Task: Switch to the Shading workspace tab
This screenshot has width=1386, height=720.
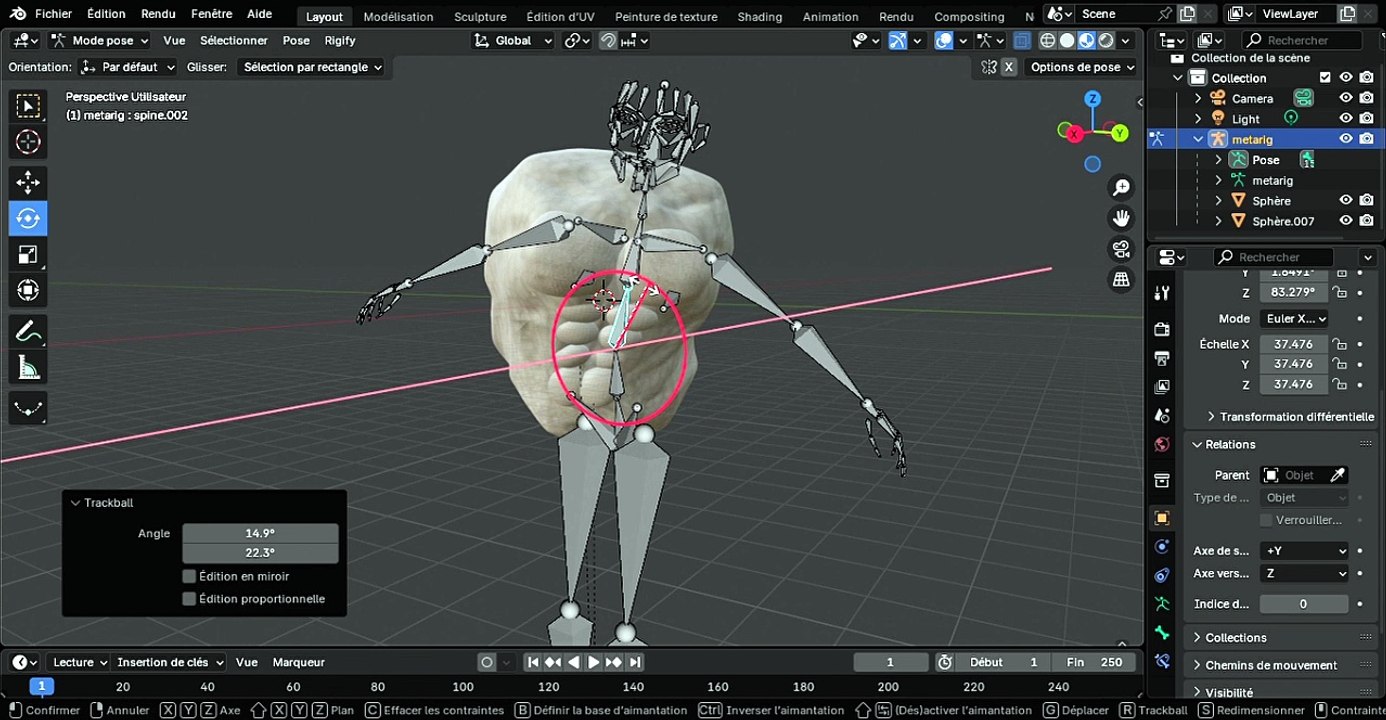Action: 759,16
